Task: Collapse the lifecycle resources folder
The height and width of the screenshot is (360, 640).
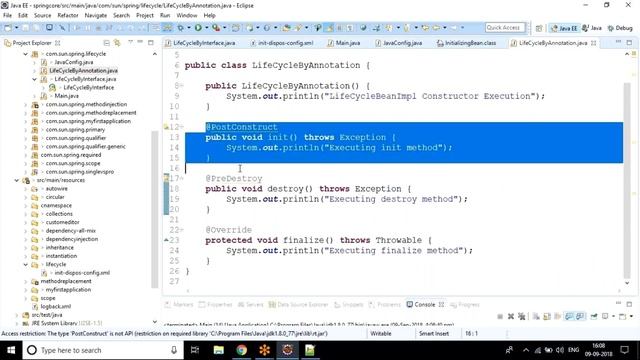Action: pyautogui.click(x=26, y=264)
